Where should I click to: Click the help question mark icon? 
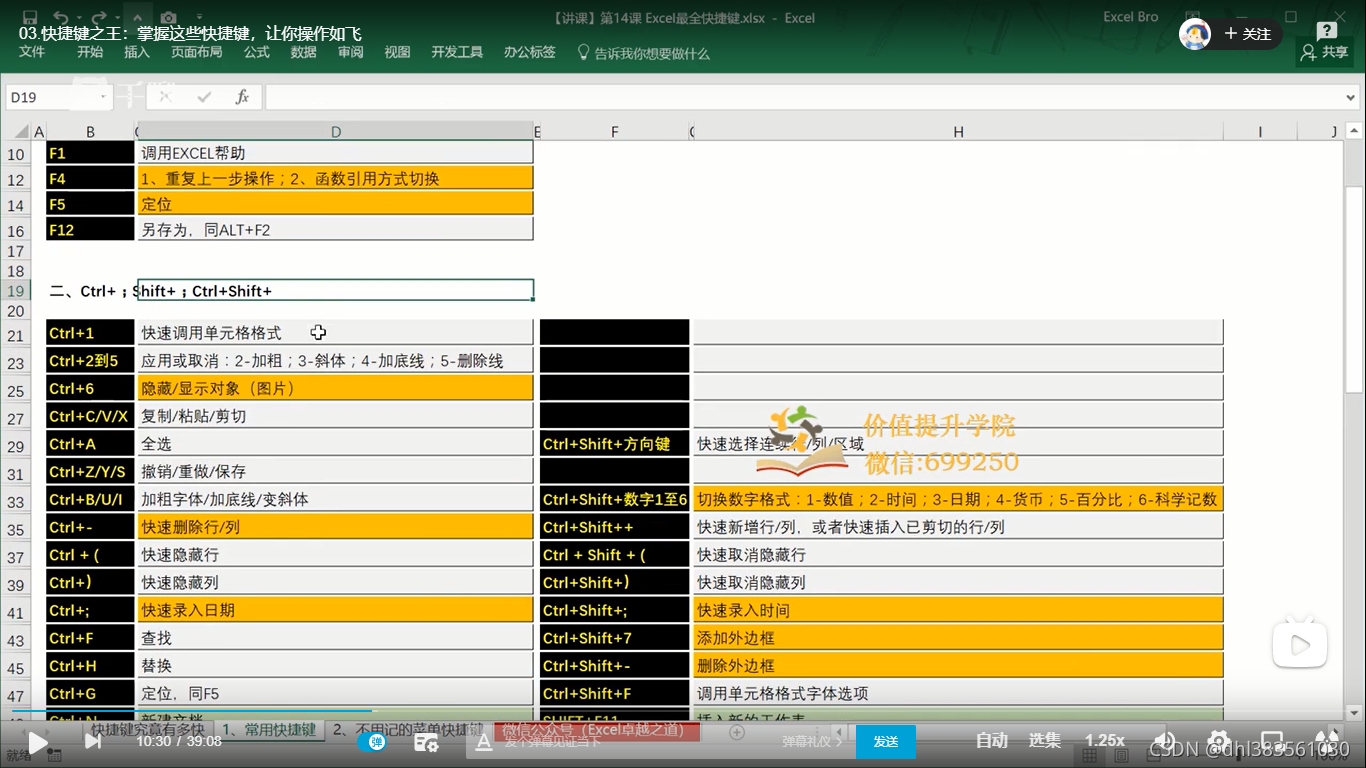pyautogui.click(x=1327, y=31)
